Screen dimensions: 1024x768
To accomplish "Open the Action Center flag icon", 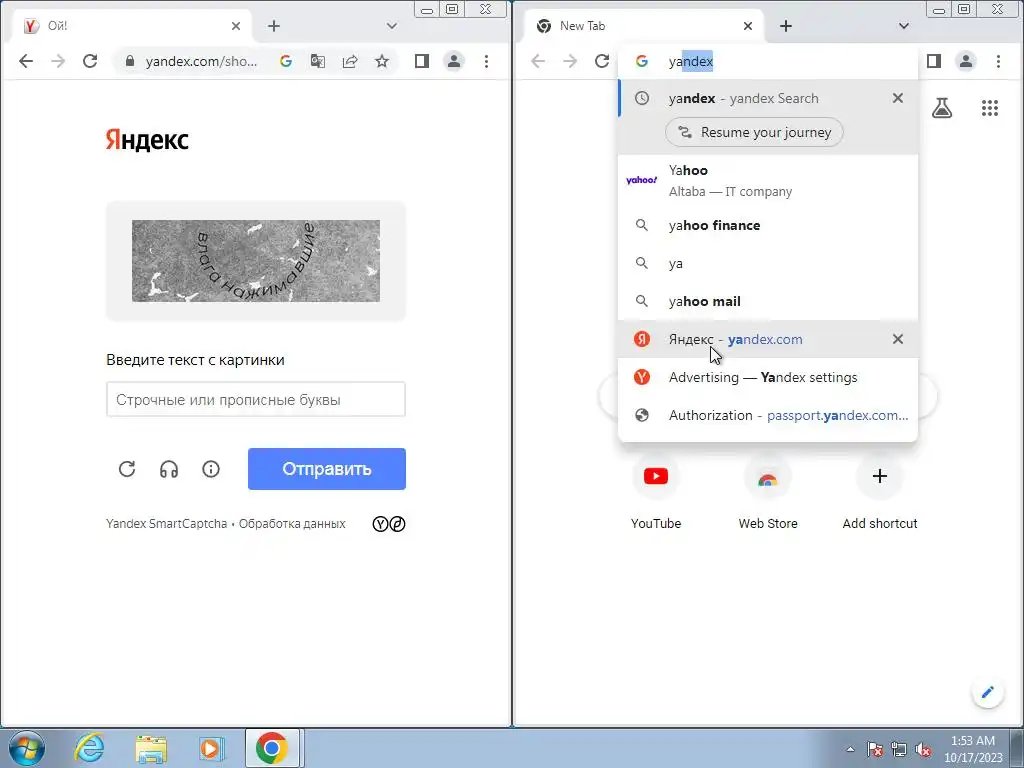I will (x=875, y=749).
